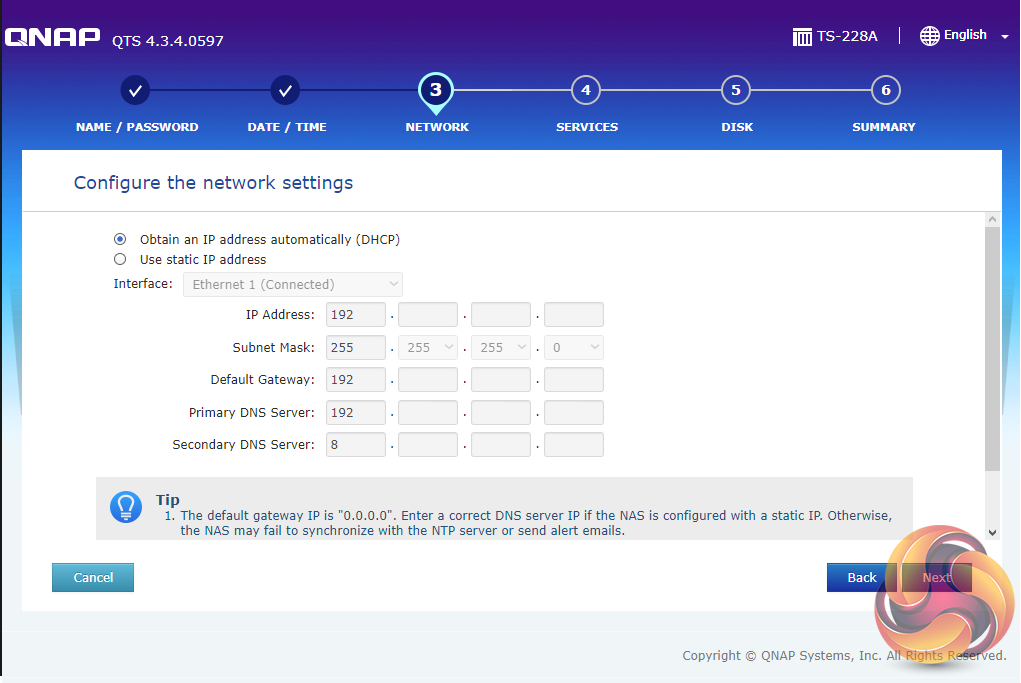Click the scrollbar up arrow
This screenshot has height=683, width=1021.
pos(992,219)
